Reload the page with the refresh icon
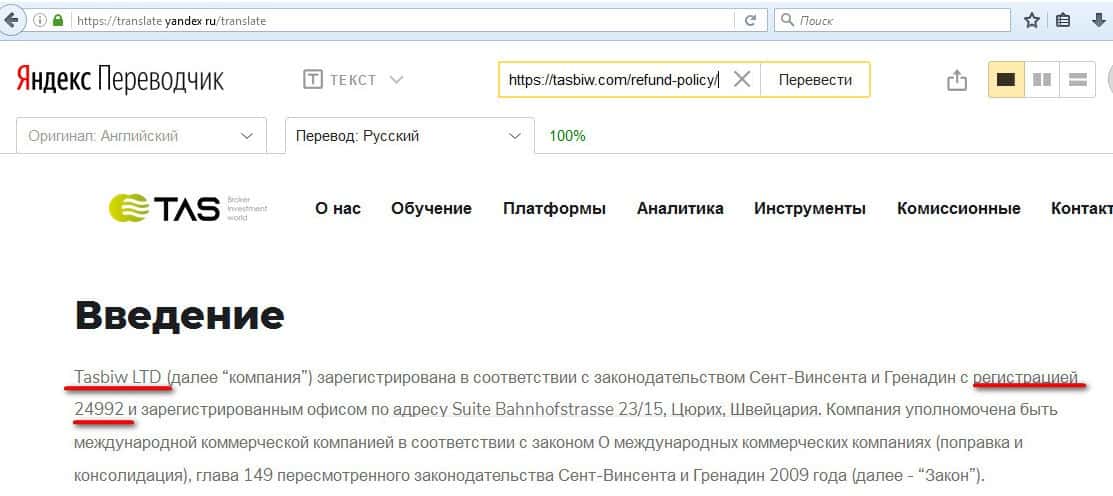The image size is (1113, 496). click(x=749, y=20)
